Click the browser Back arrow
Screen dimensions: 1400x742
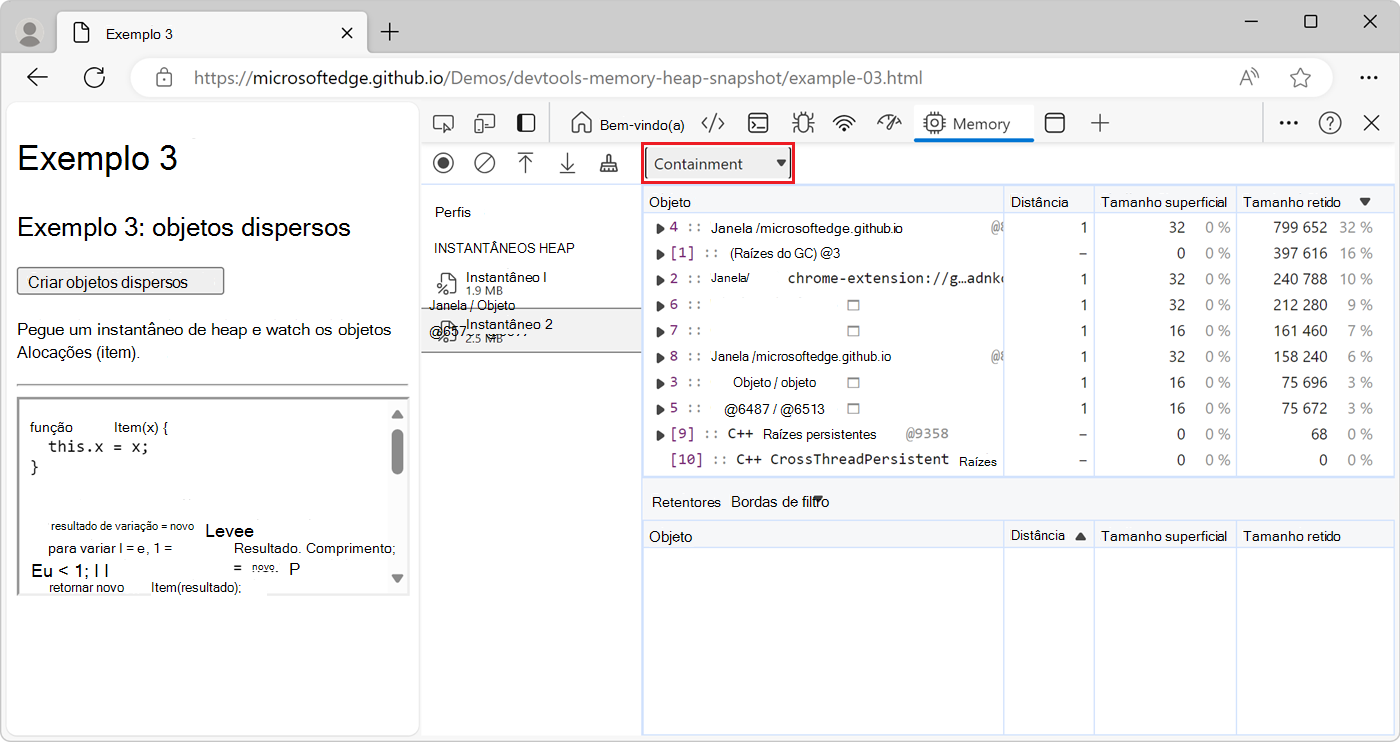(x=38, y=78)
